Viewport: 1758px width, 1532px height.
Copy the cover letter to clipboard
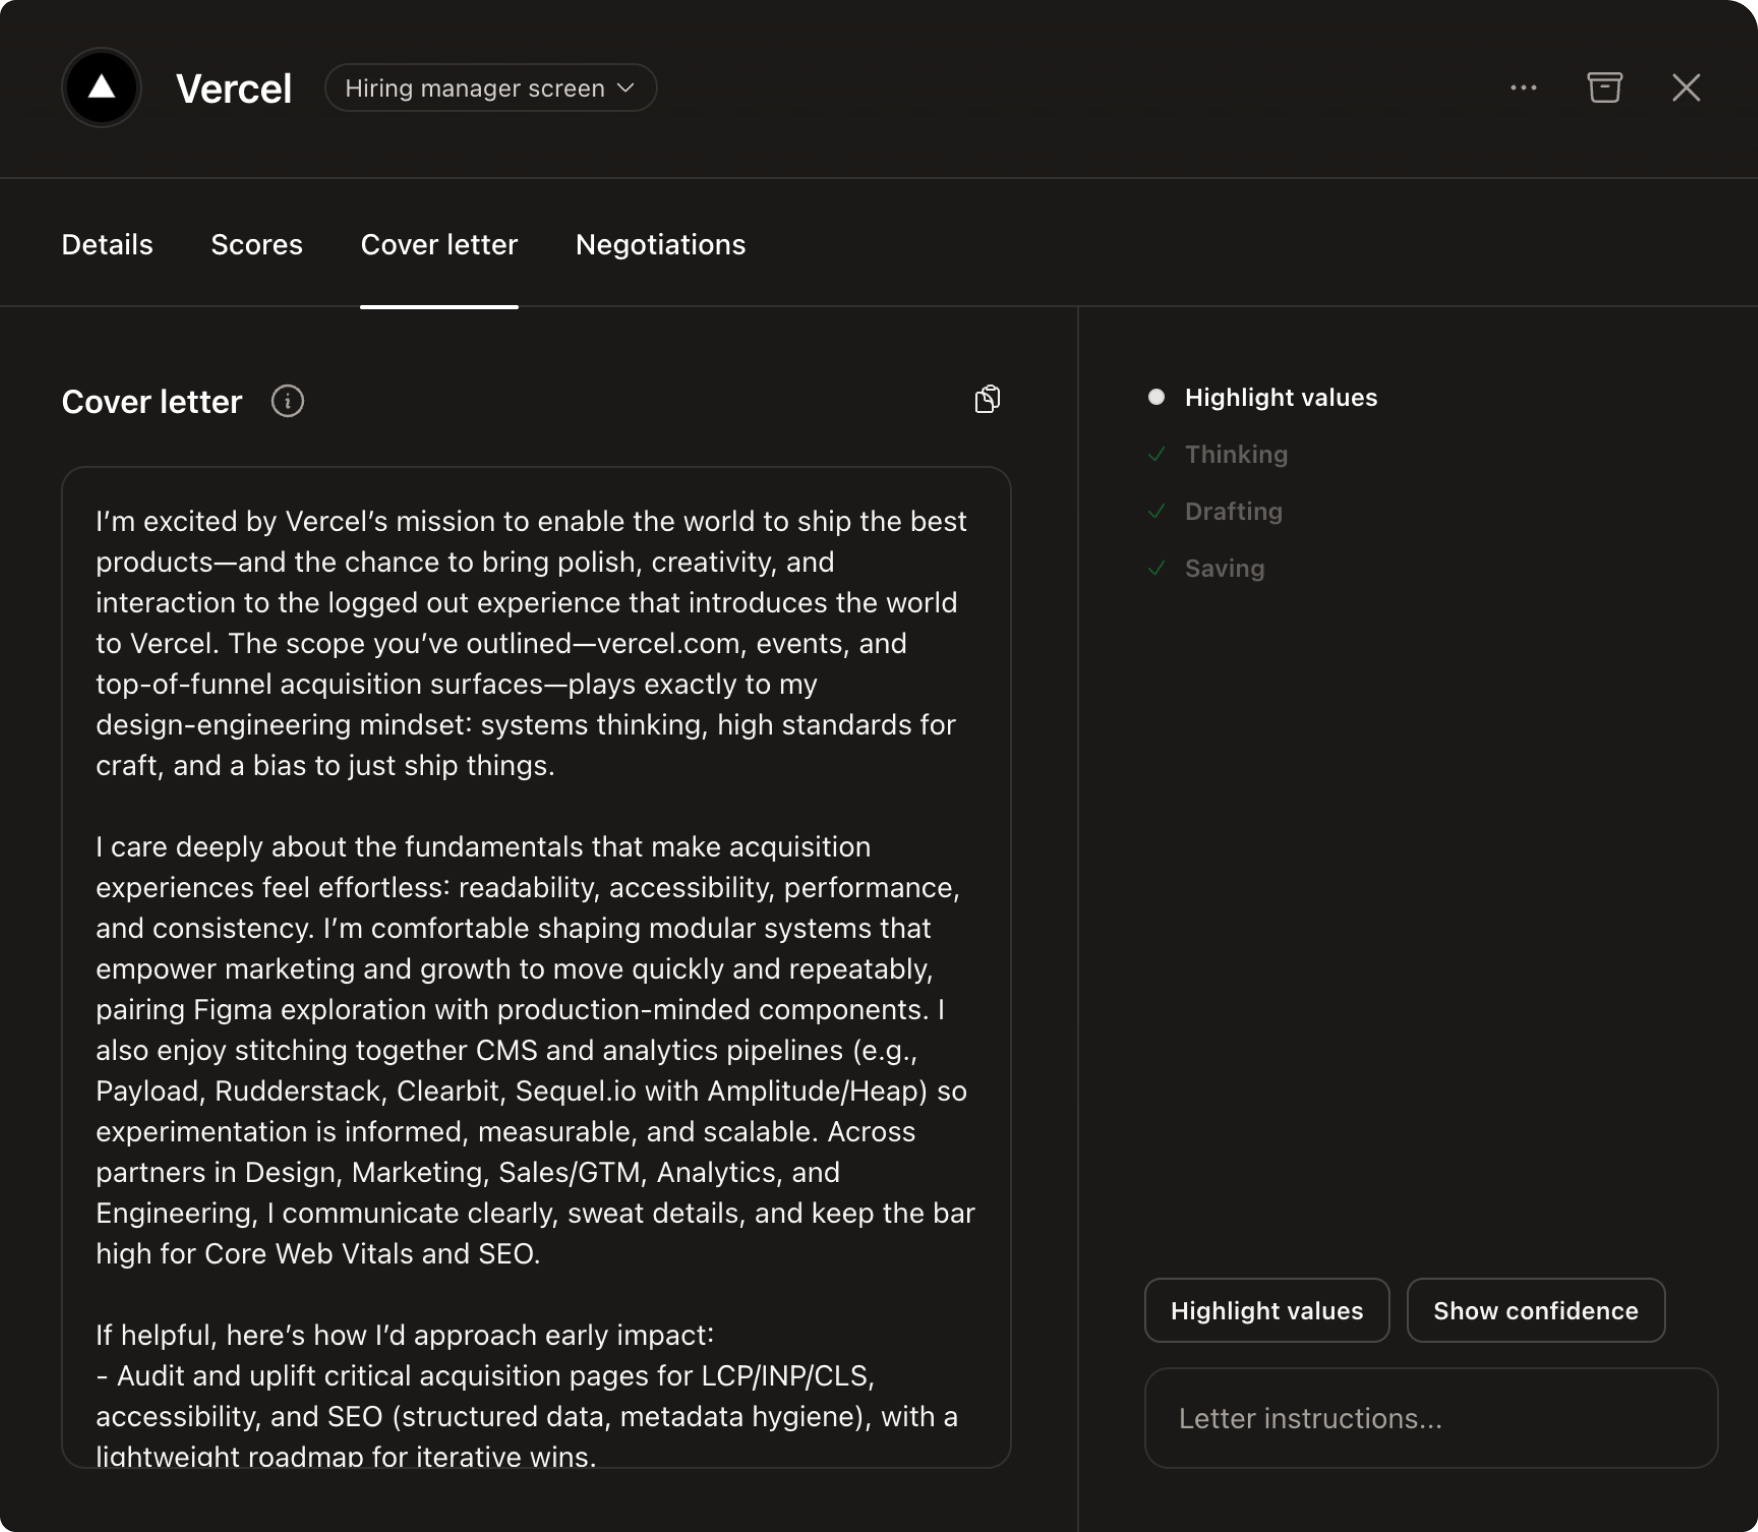tap(987, 399)
